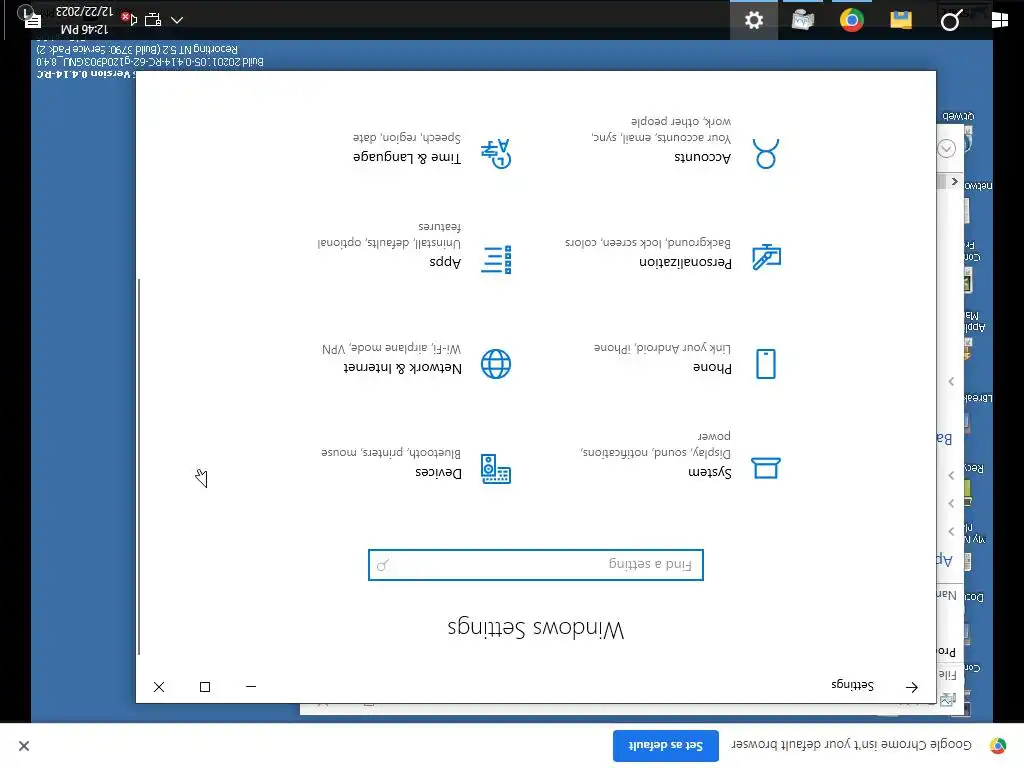The image size is (1024, 768).
Task: Click 'Bluetooth, printers, mouse' description text
Action: pyautogui.click(x=391, y=452)
